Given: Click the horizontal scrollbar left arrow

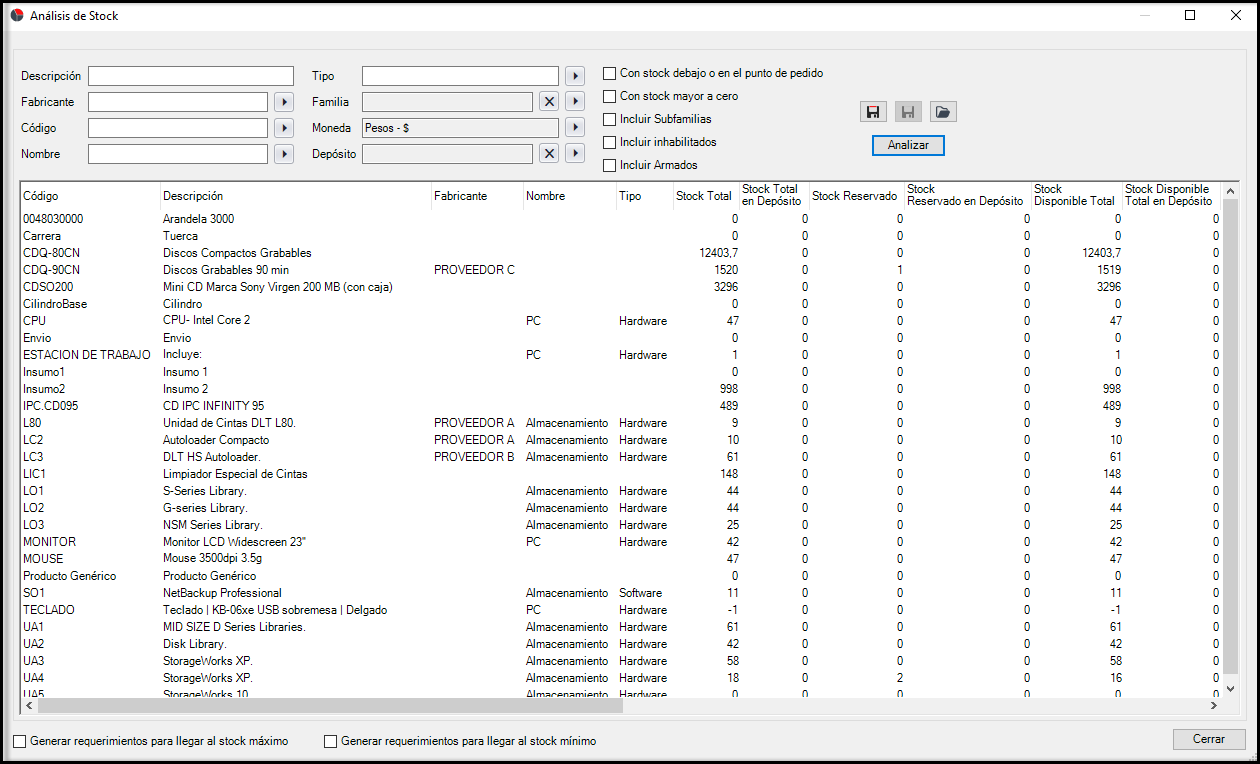Looking at the screenshot, I should 29,706.
